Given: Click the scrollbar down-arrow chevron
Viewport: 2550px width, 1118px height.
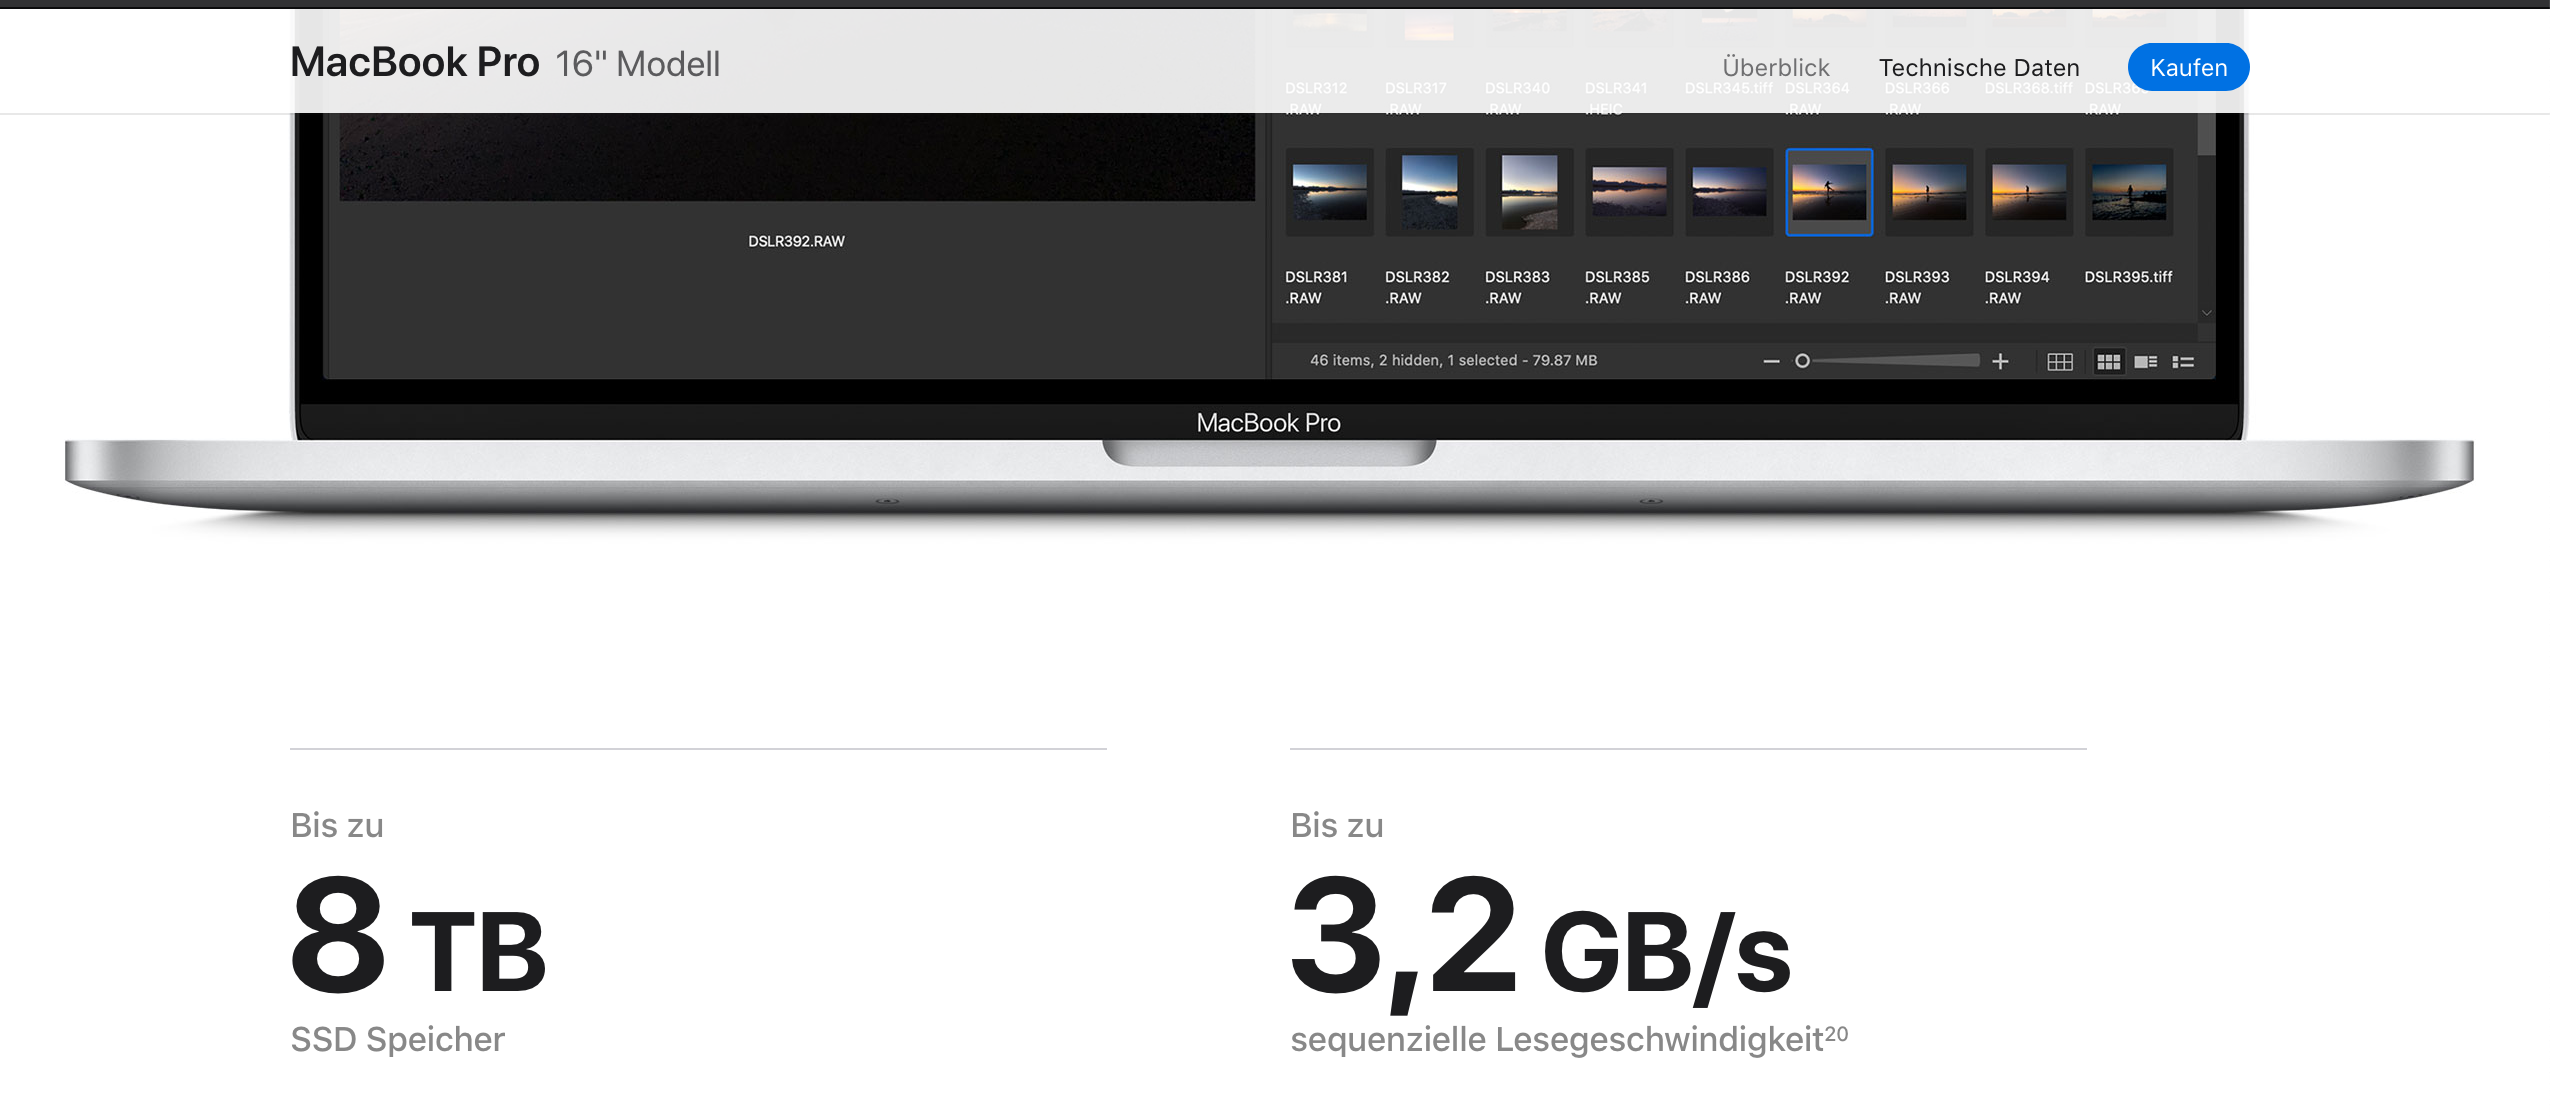Looking at the screenshot, I should coord(2206,313).
